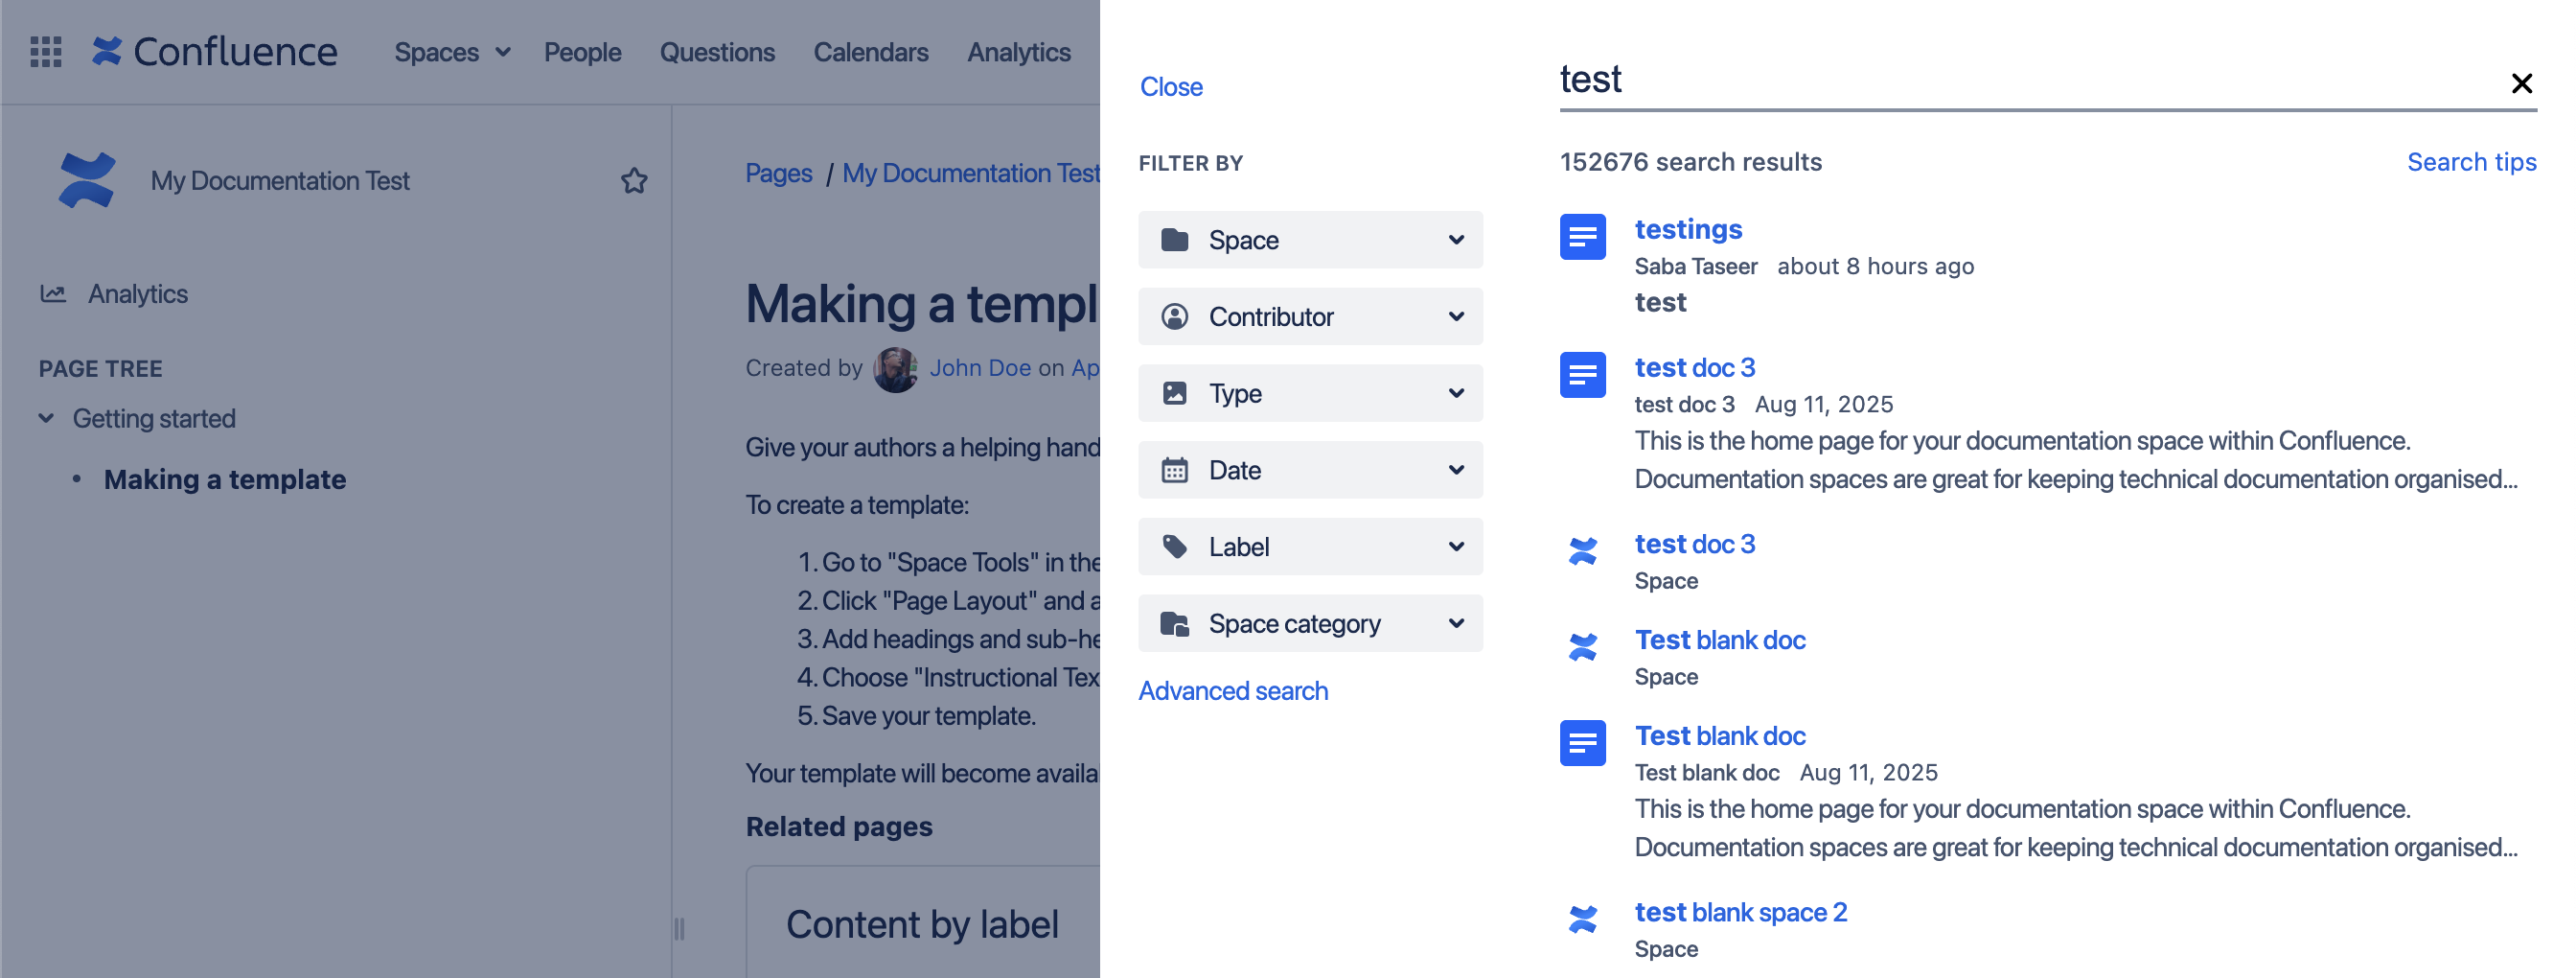2576x978 pixels.
Task: Open the app switcher grid icon
Action: pyautogui.click(x=45, y=51)
